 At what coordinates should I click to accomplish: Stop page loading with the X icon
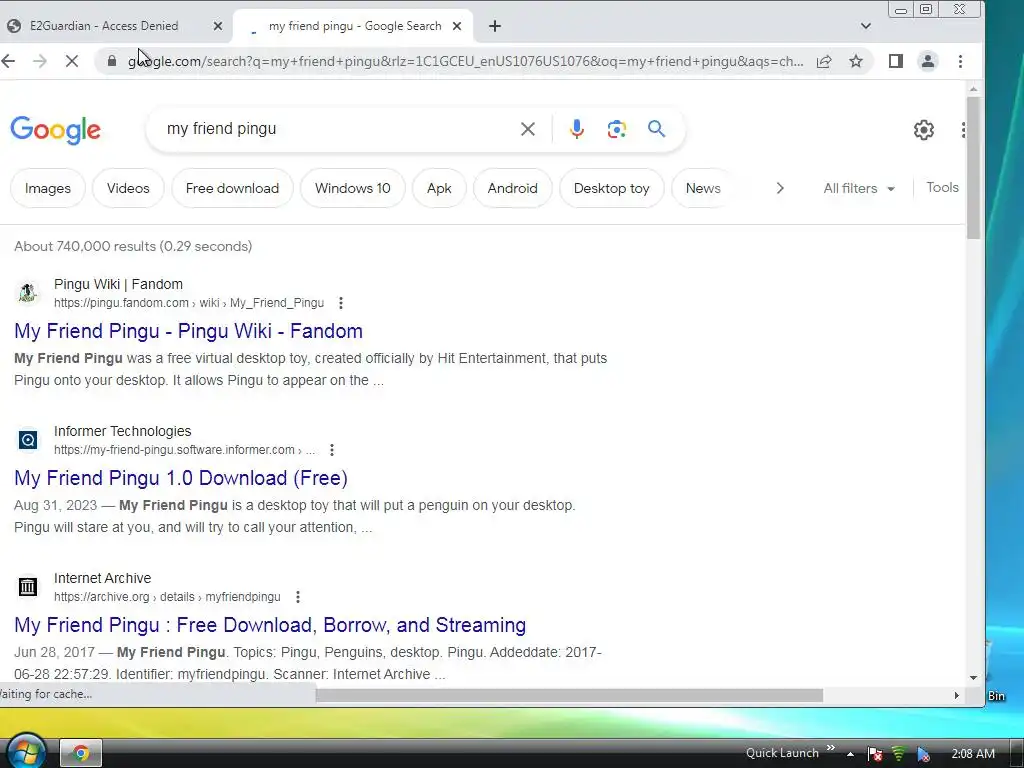[72, 61]
